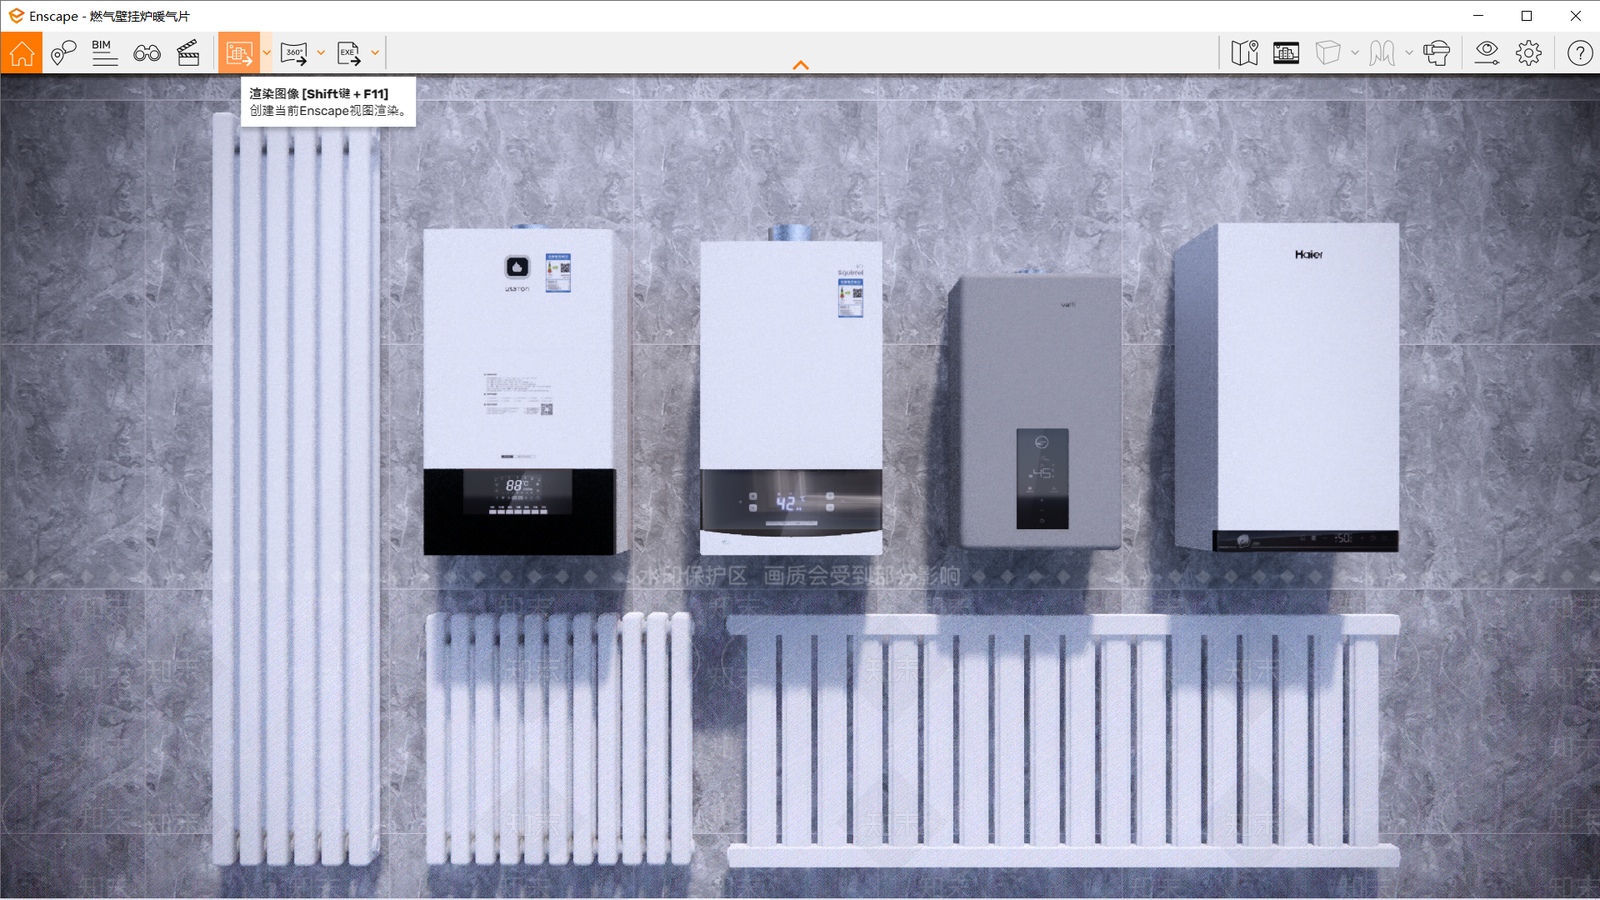Click the boiler displaying 88
The image size is (1600, 900).
pos(526,390)
